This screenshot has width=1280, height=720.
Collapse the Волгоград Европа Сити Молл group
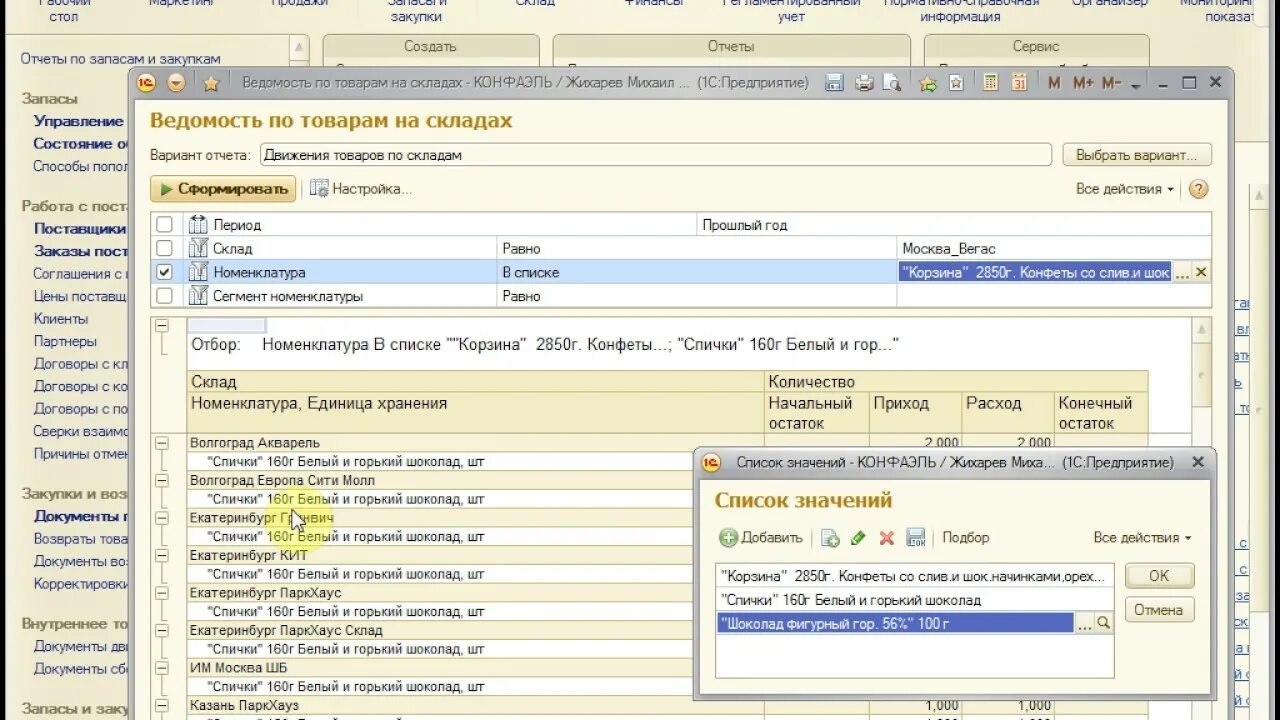click(x=161, y=480)
